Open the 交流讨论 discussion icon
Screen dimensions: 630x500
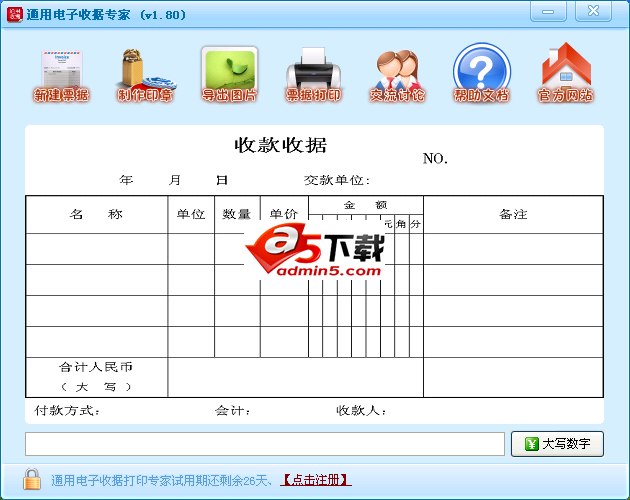(397, 75)
